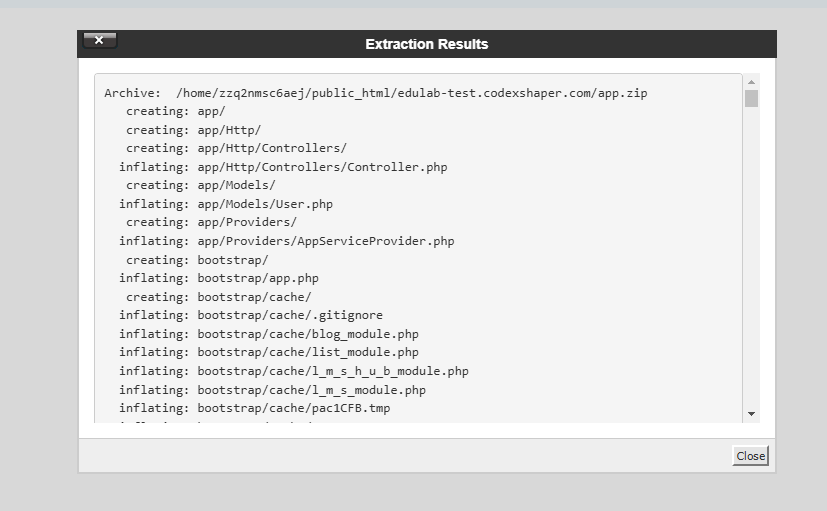Select the l_m_s_h_u_b_module.php line
The image size is (827, 511).
[293, 371]
